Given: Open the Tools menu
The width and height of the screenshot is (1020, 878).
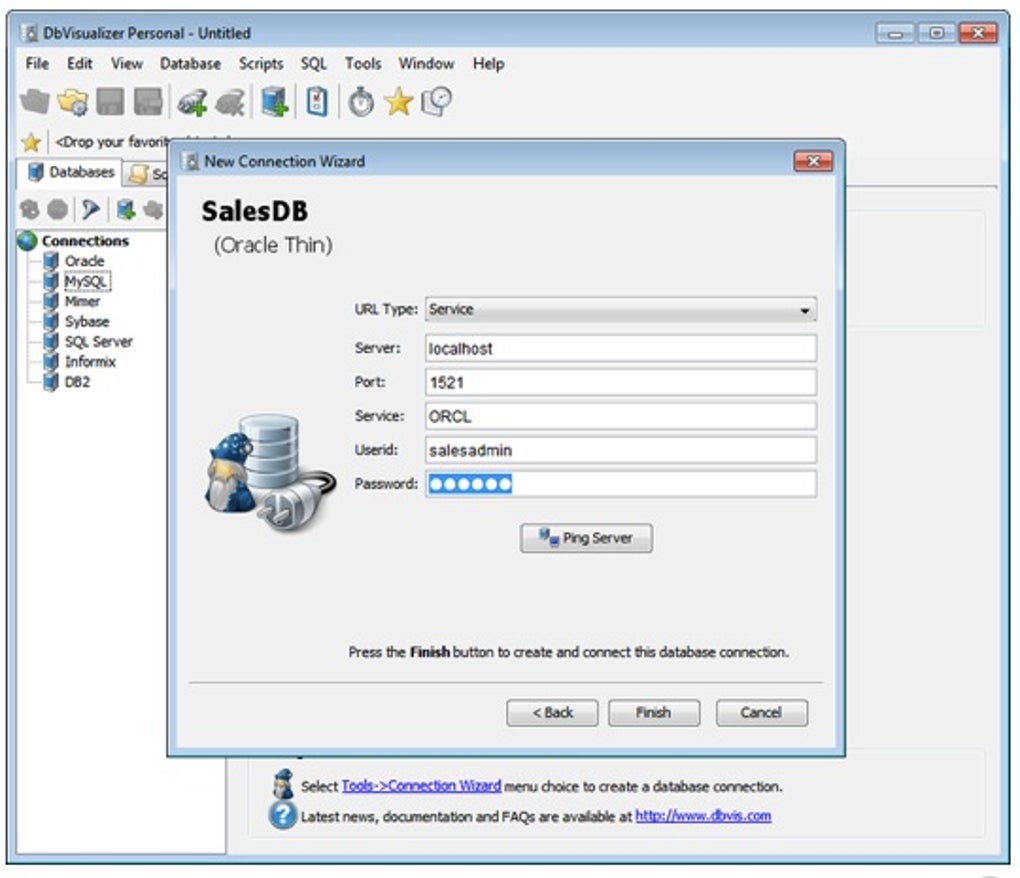Looking at the screenshot, I should pos(363,63).
